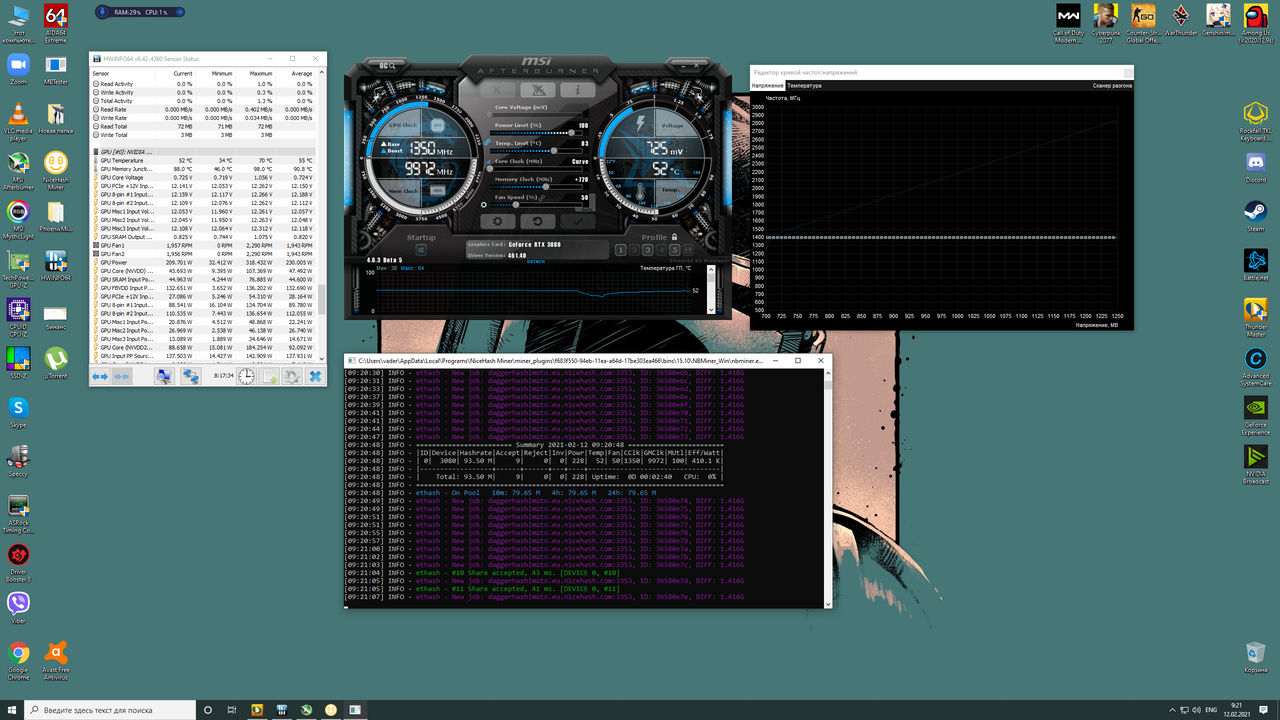The image size is (1280, 720).
Task: Select the GPU Power row in HWiNFO
Action: pos(203,262)
